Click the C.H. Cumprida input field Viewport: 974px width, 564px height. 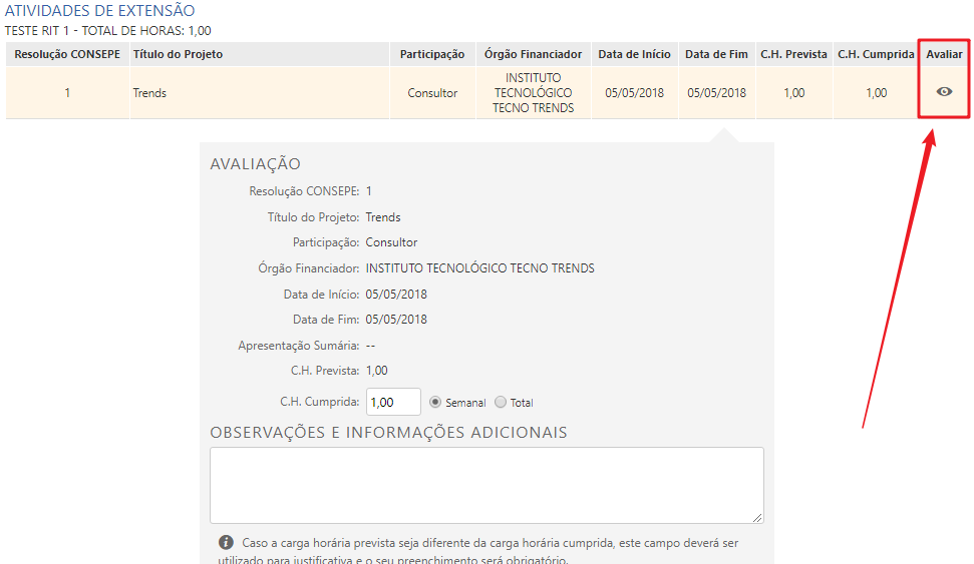click(393, 402)
